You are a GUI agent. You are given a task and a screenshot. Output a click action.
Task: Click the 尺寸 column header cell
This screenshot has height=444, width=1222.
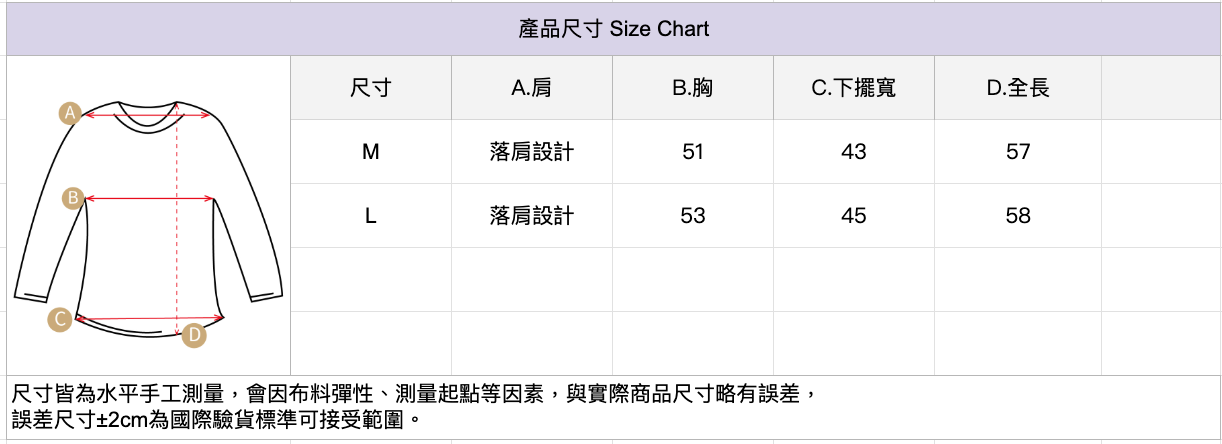pyautogui.click(x=370, y=88)
